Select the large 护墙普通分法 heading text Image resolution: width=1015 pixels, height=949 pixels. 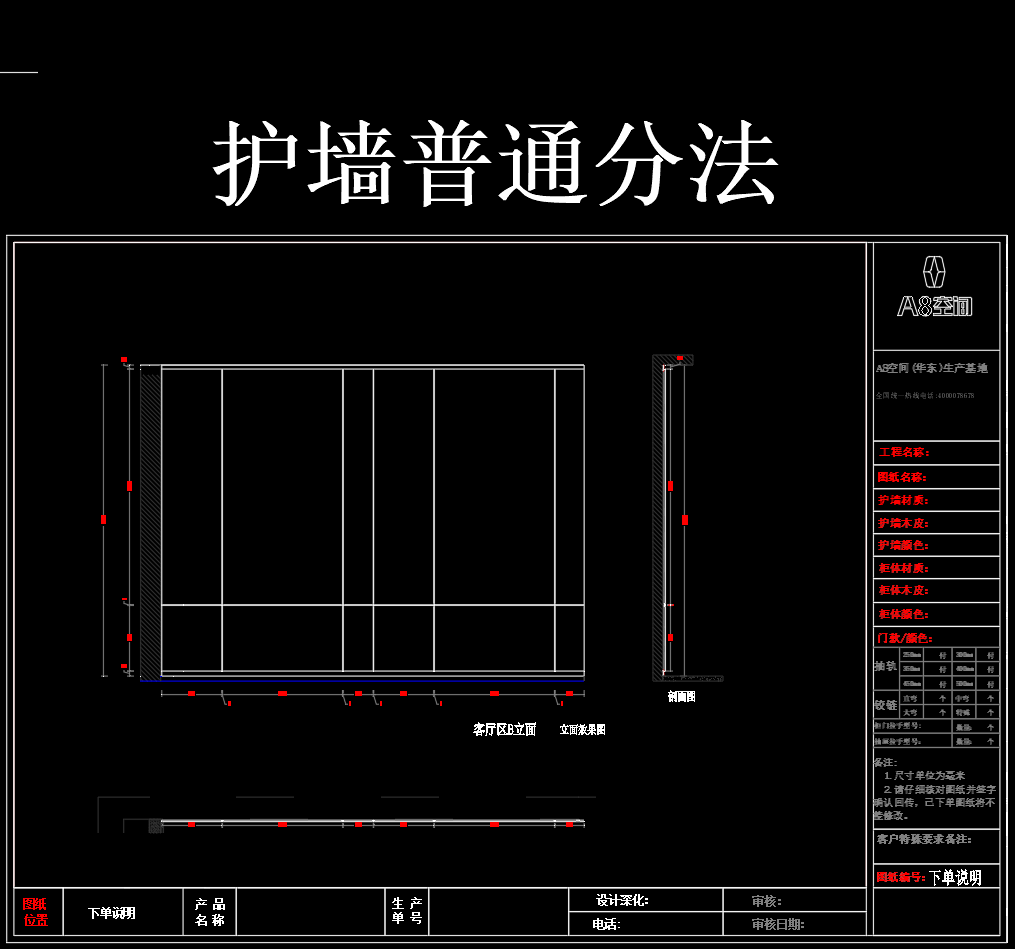[496, 165]
